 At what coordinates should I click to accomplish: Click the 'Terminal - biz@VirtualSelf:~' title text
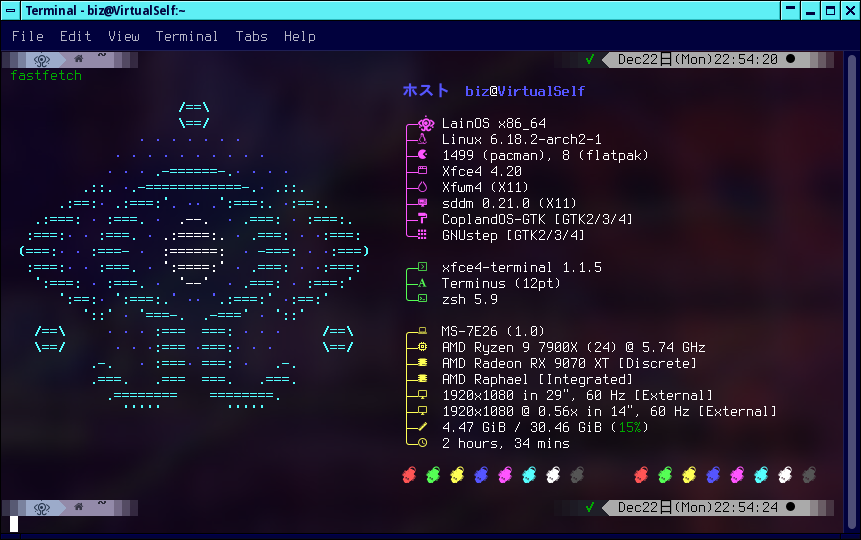[x=105, y=10]
